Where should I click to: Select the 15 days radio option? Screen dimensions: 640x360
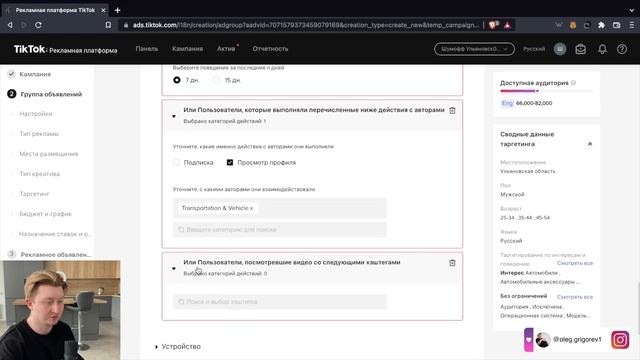click(x=216, y=80)
